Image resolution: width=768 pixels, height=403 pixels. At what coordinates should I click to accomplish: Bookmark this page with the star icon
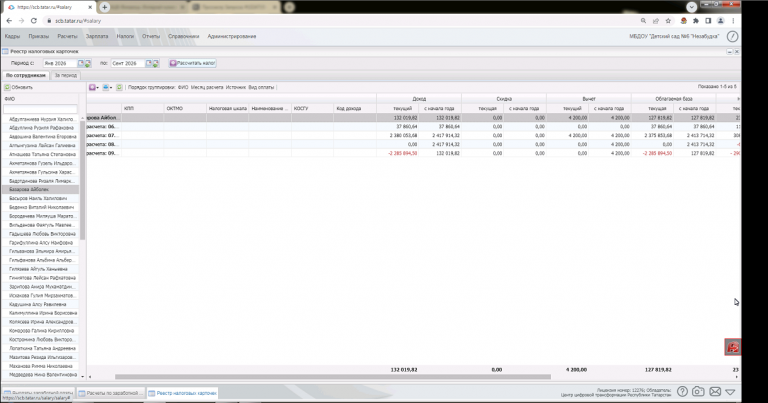[668, 21]
